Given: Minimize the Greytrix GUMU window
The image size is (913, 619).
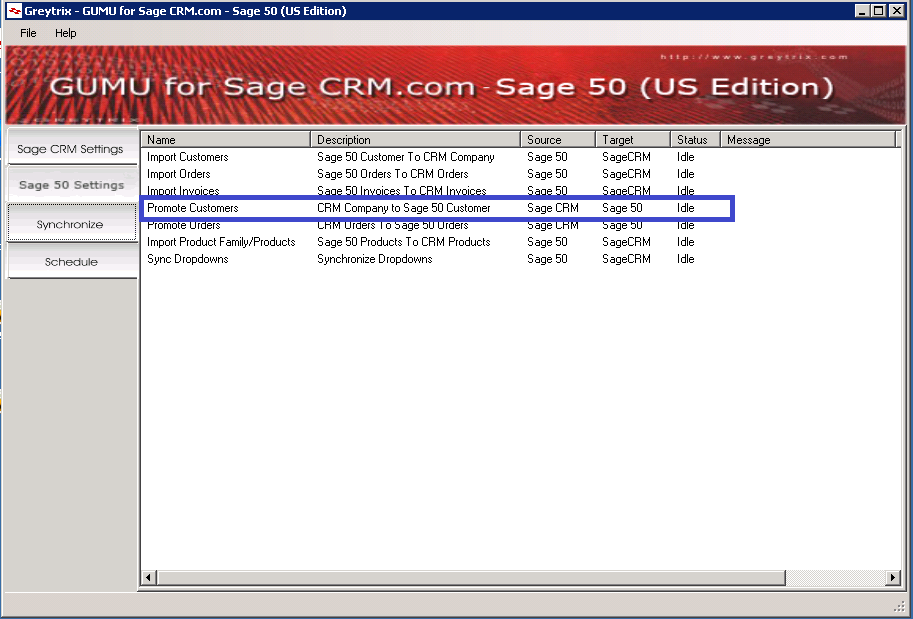Looking at the screenshot, I should coord(863,10).
